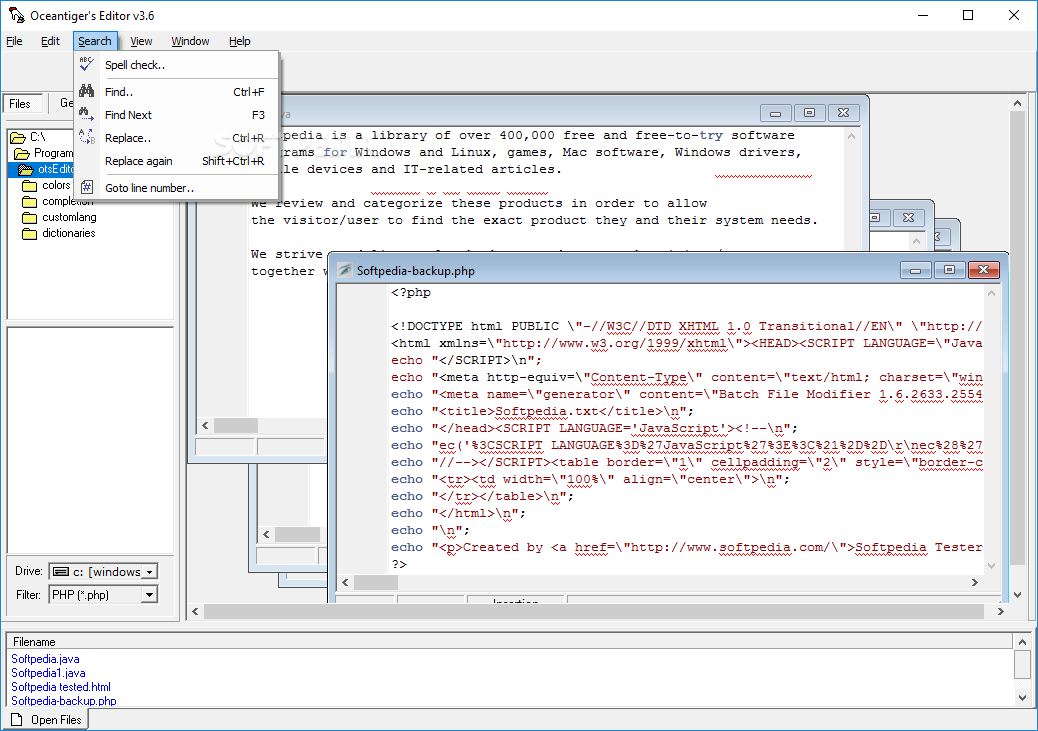Click the ?> closing tag line
Image resolution: width=1038 pixels, height=731 pixels.
(x=399, y=564)
